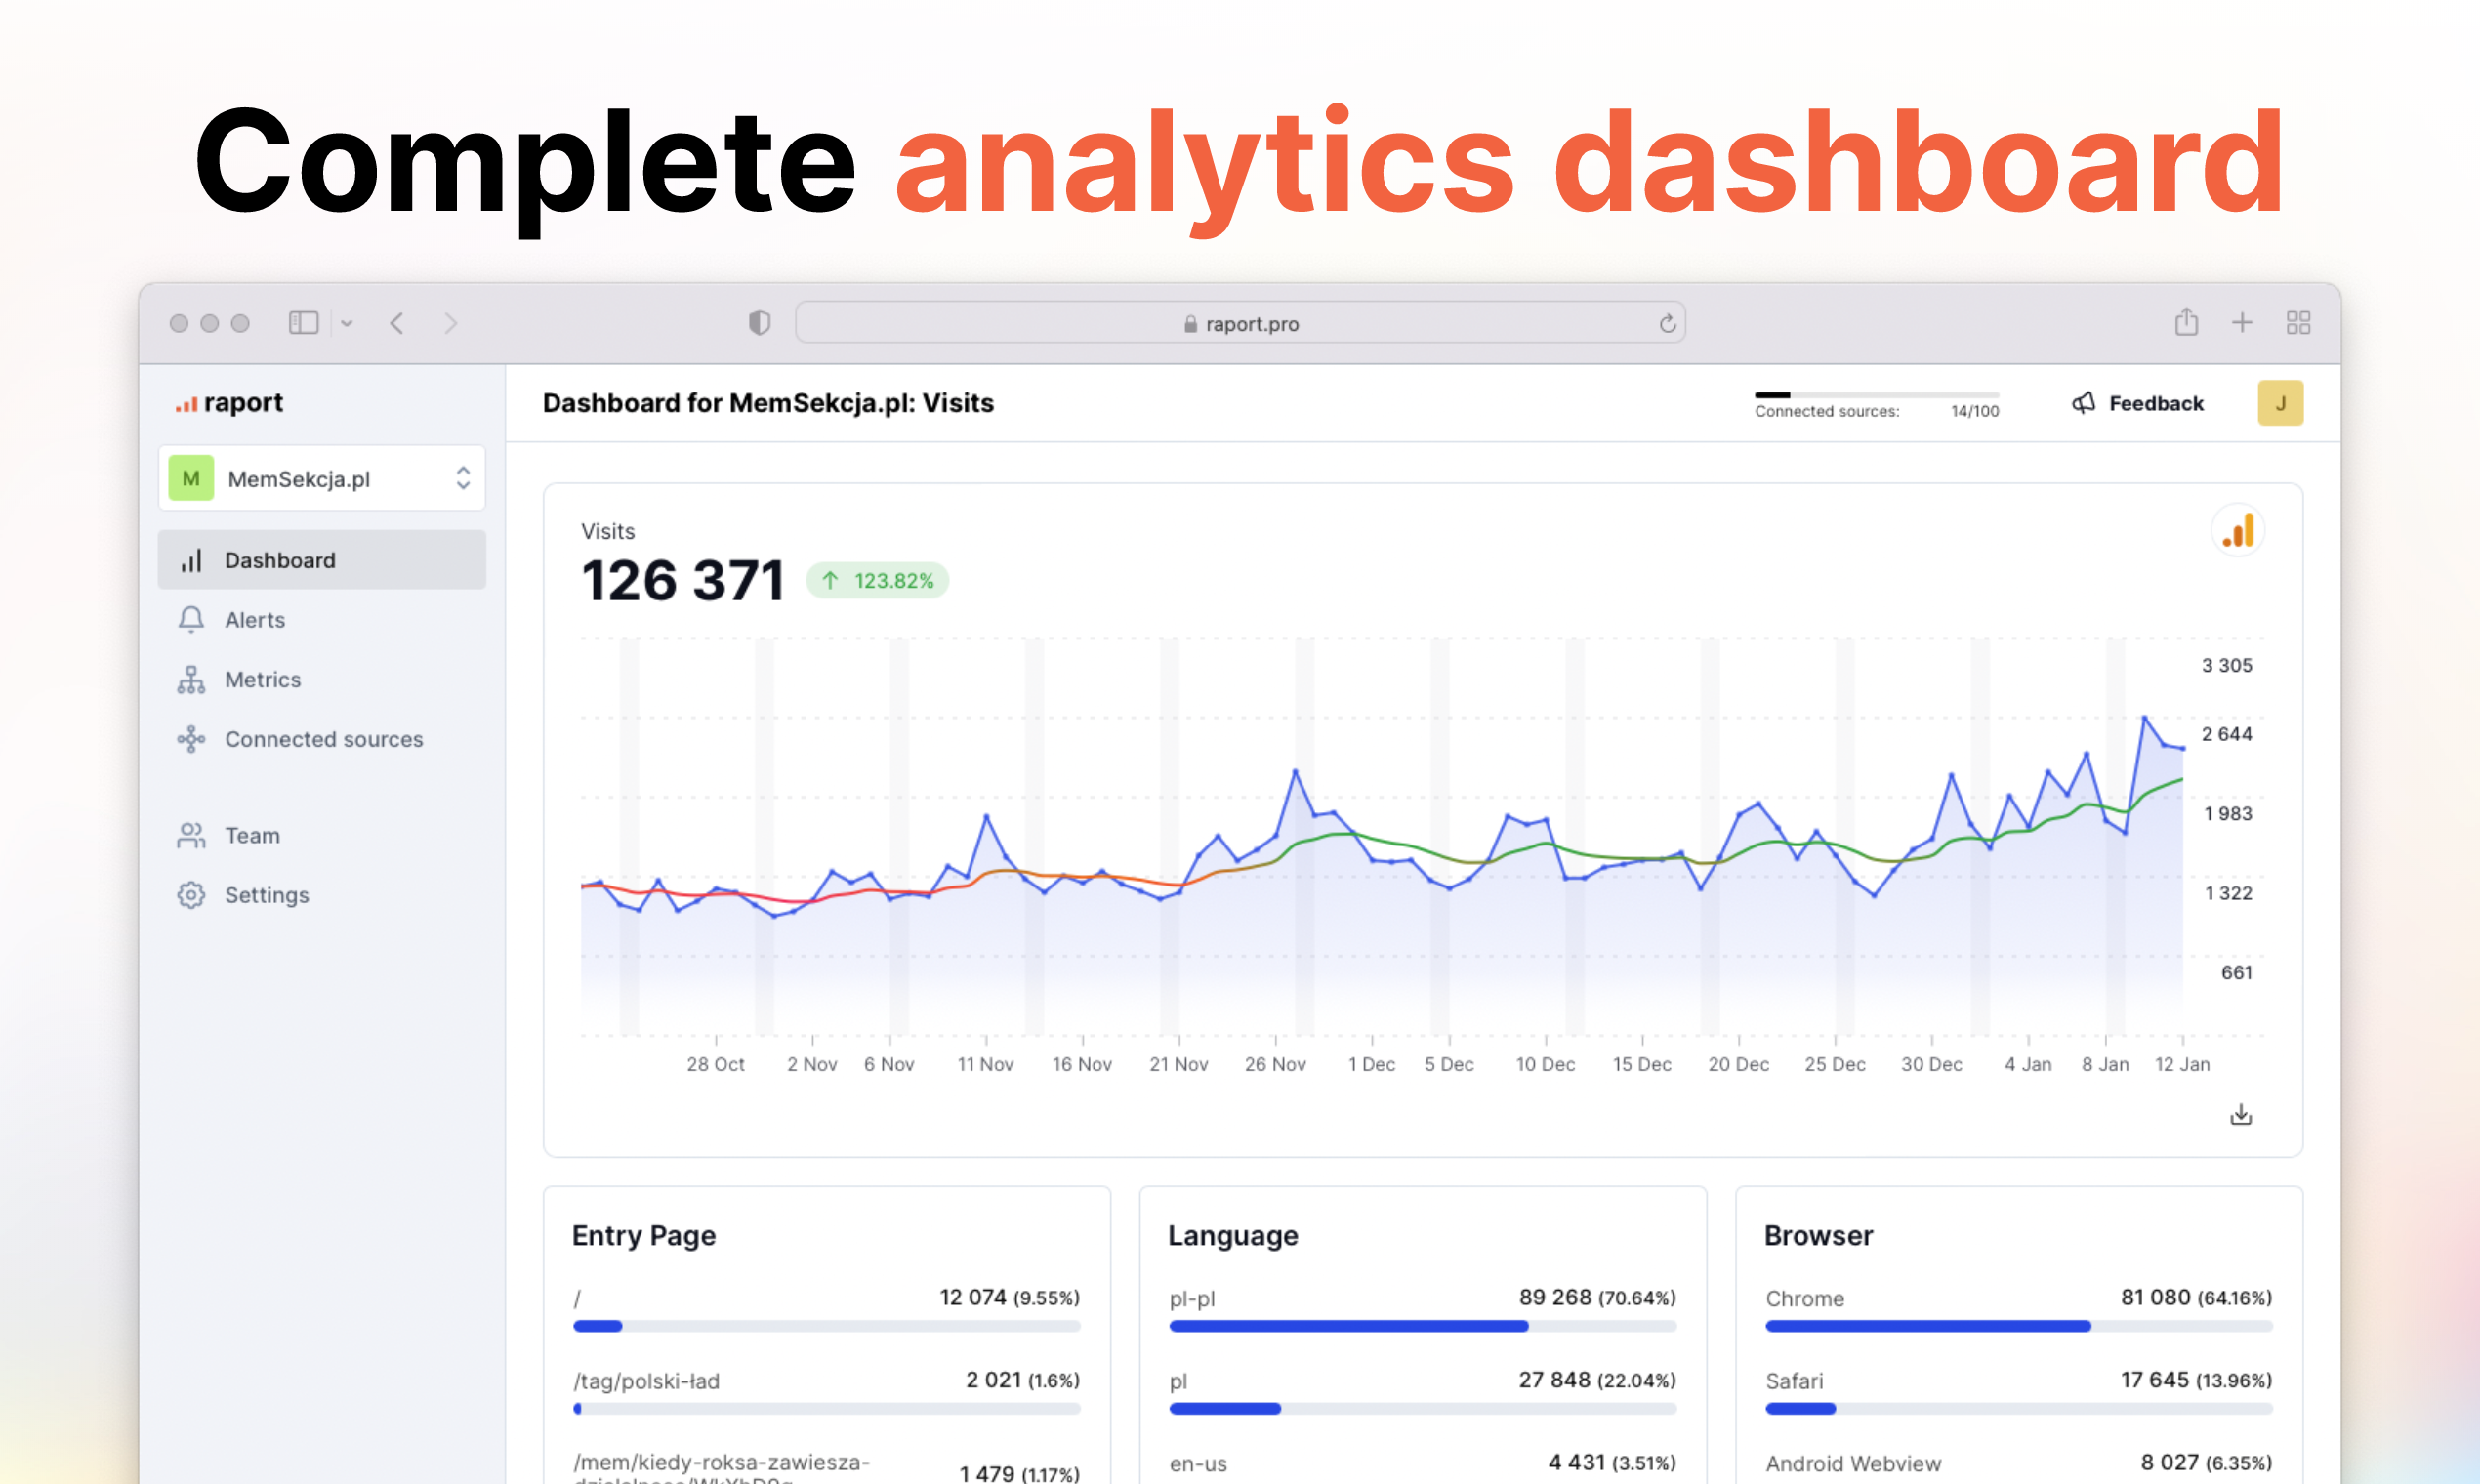2480x1484 pixels.
Task: Click the connected sources progress bar
Action: (x=1876, y=395)
